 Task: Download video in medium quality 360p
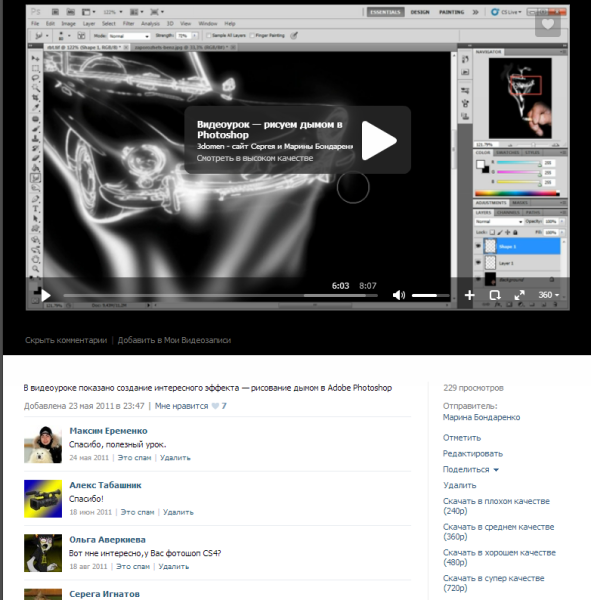[x=498, y=532]
